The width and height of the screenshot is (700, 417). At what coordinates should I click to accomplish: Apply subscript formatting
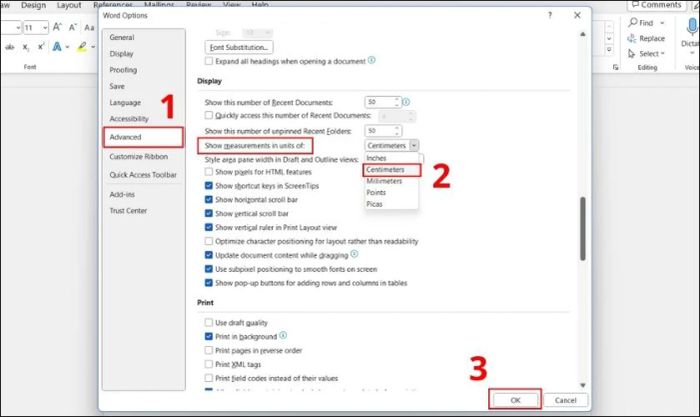coord(26,47)
